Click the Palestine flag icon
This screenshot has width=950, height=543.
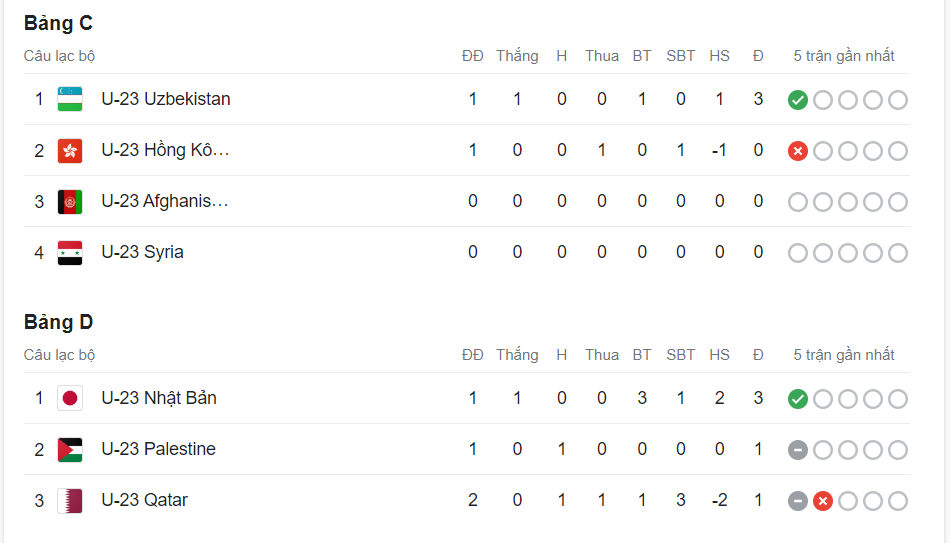(70, 449)
